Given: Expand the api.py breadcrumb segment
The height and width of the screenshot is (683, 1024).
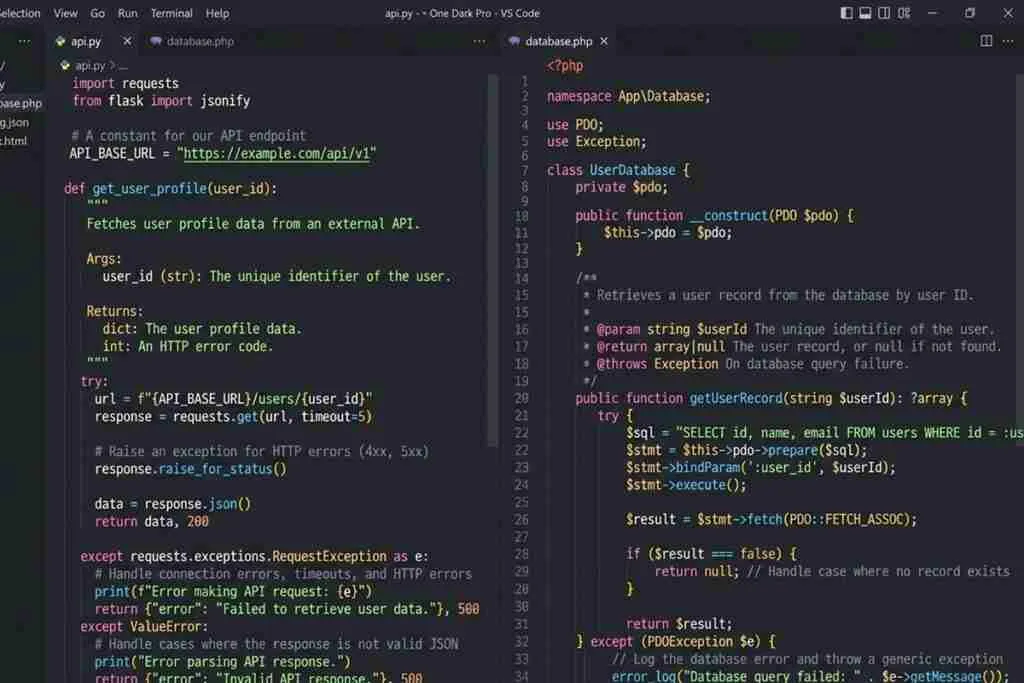Looking at the screenshot, I should click(x=89, y=65).
